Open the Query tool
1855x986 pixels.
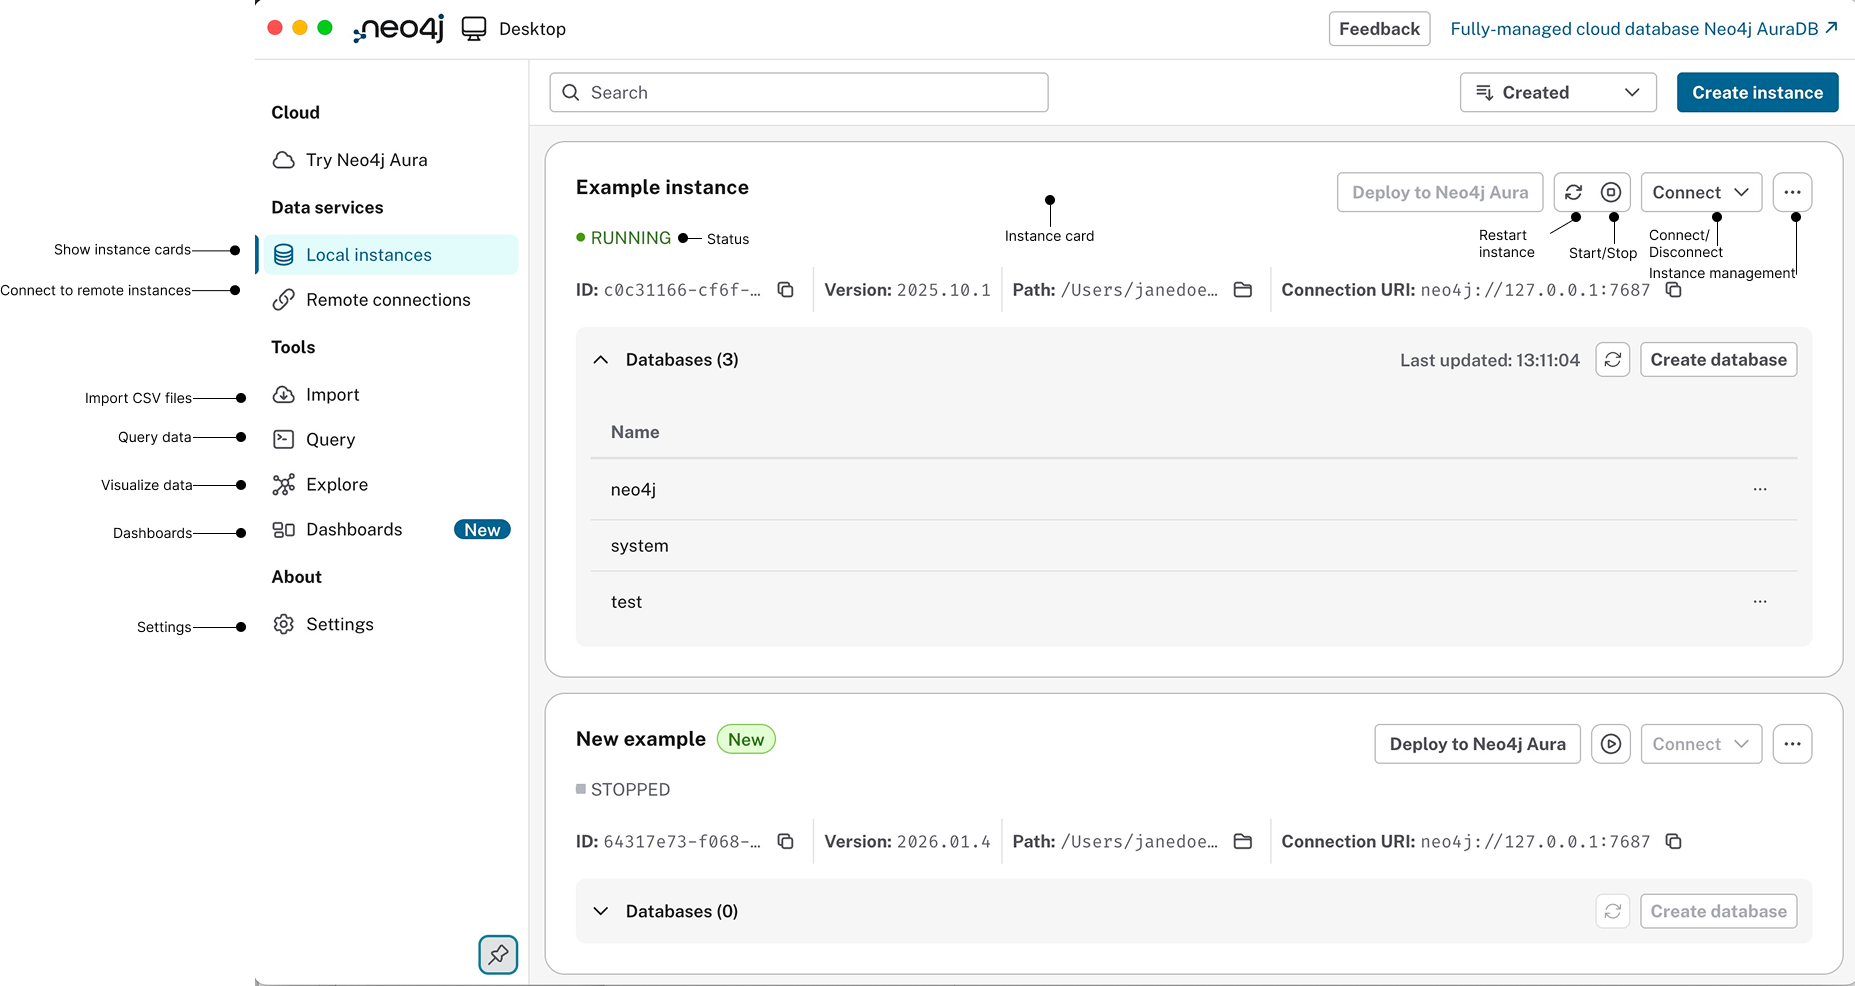point(331,440)
